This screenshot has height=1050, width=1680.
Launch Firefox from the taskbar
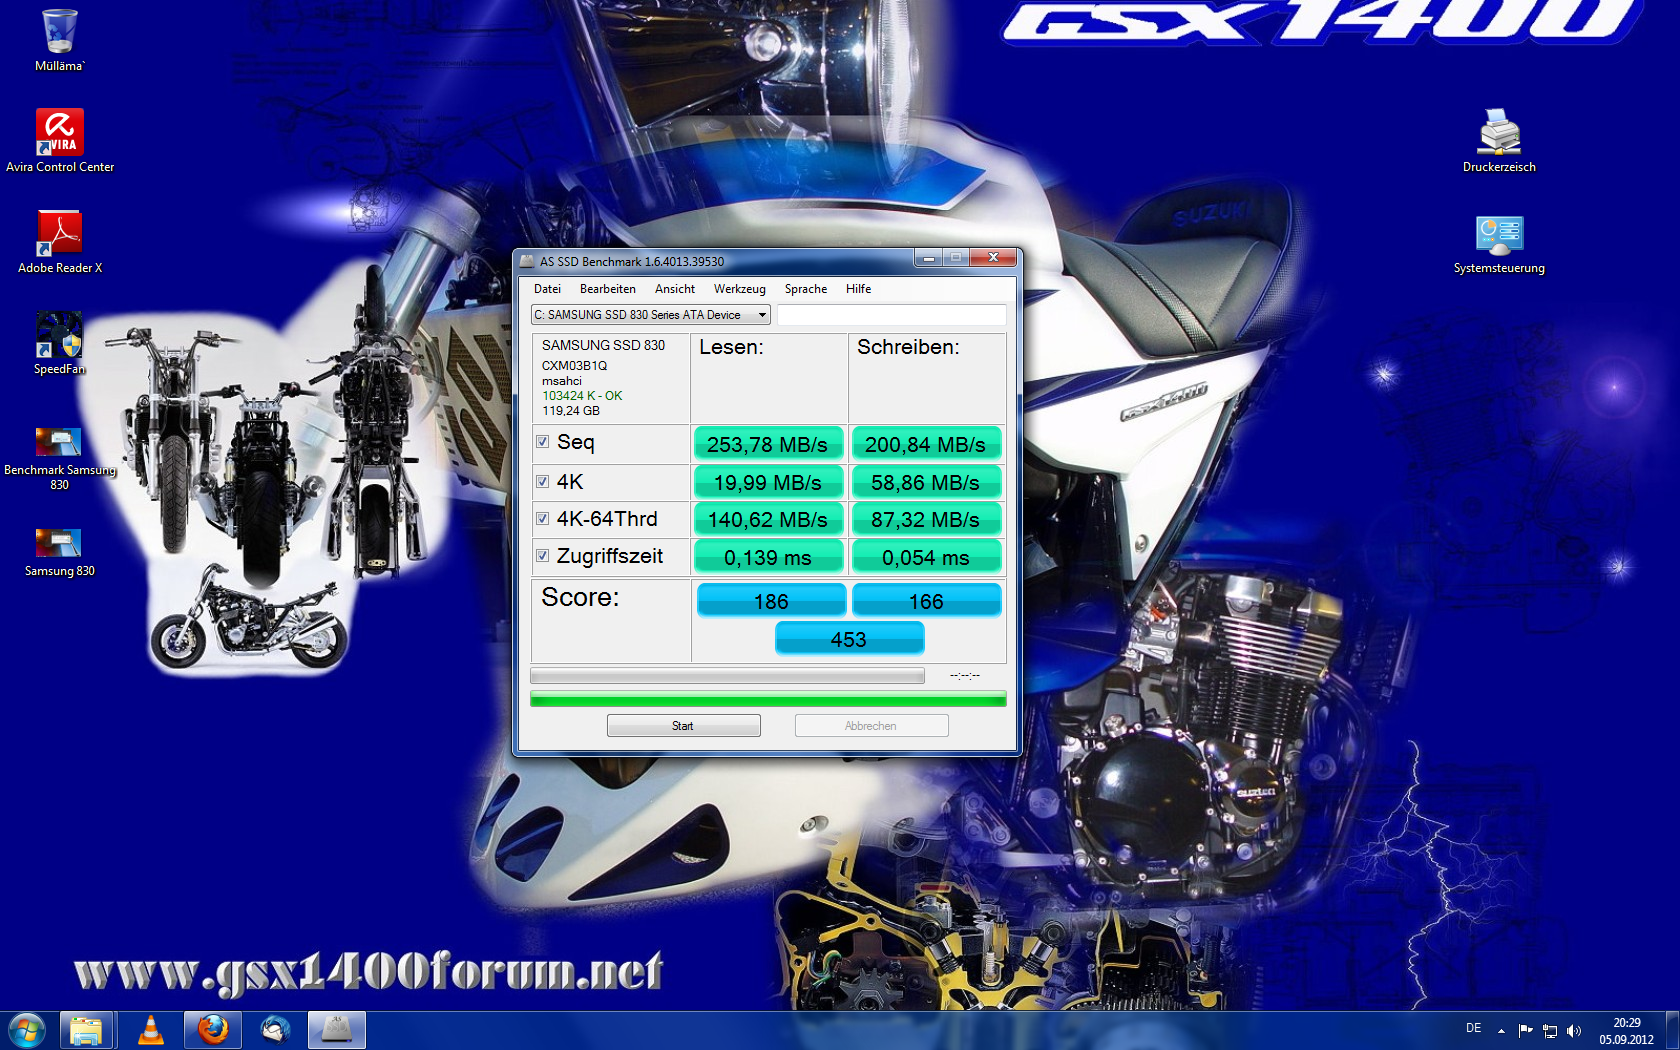pos(213,1030)
